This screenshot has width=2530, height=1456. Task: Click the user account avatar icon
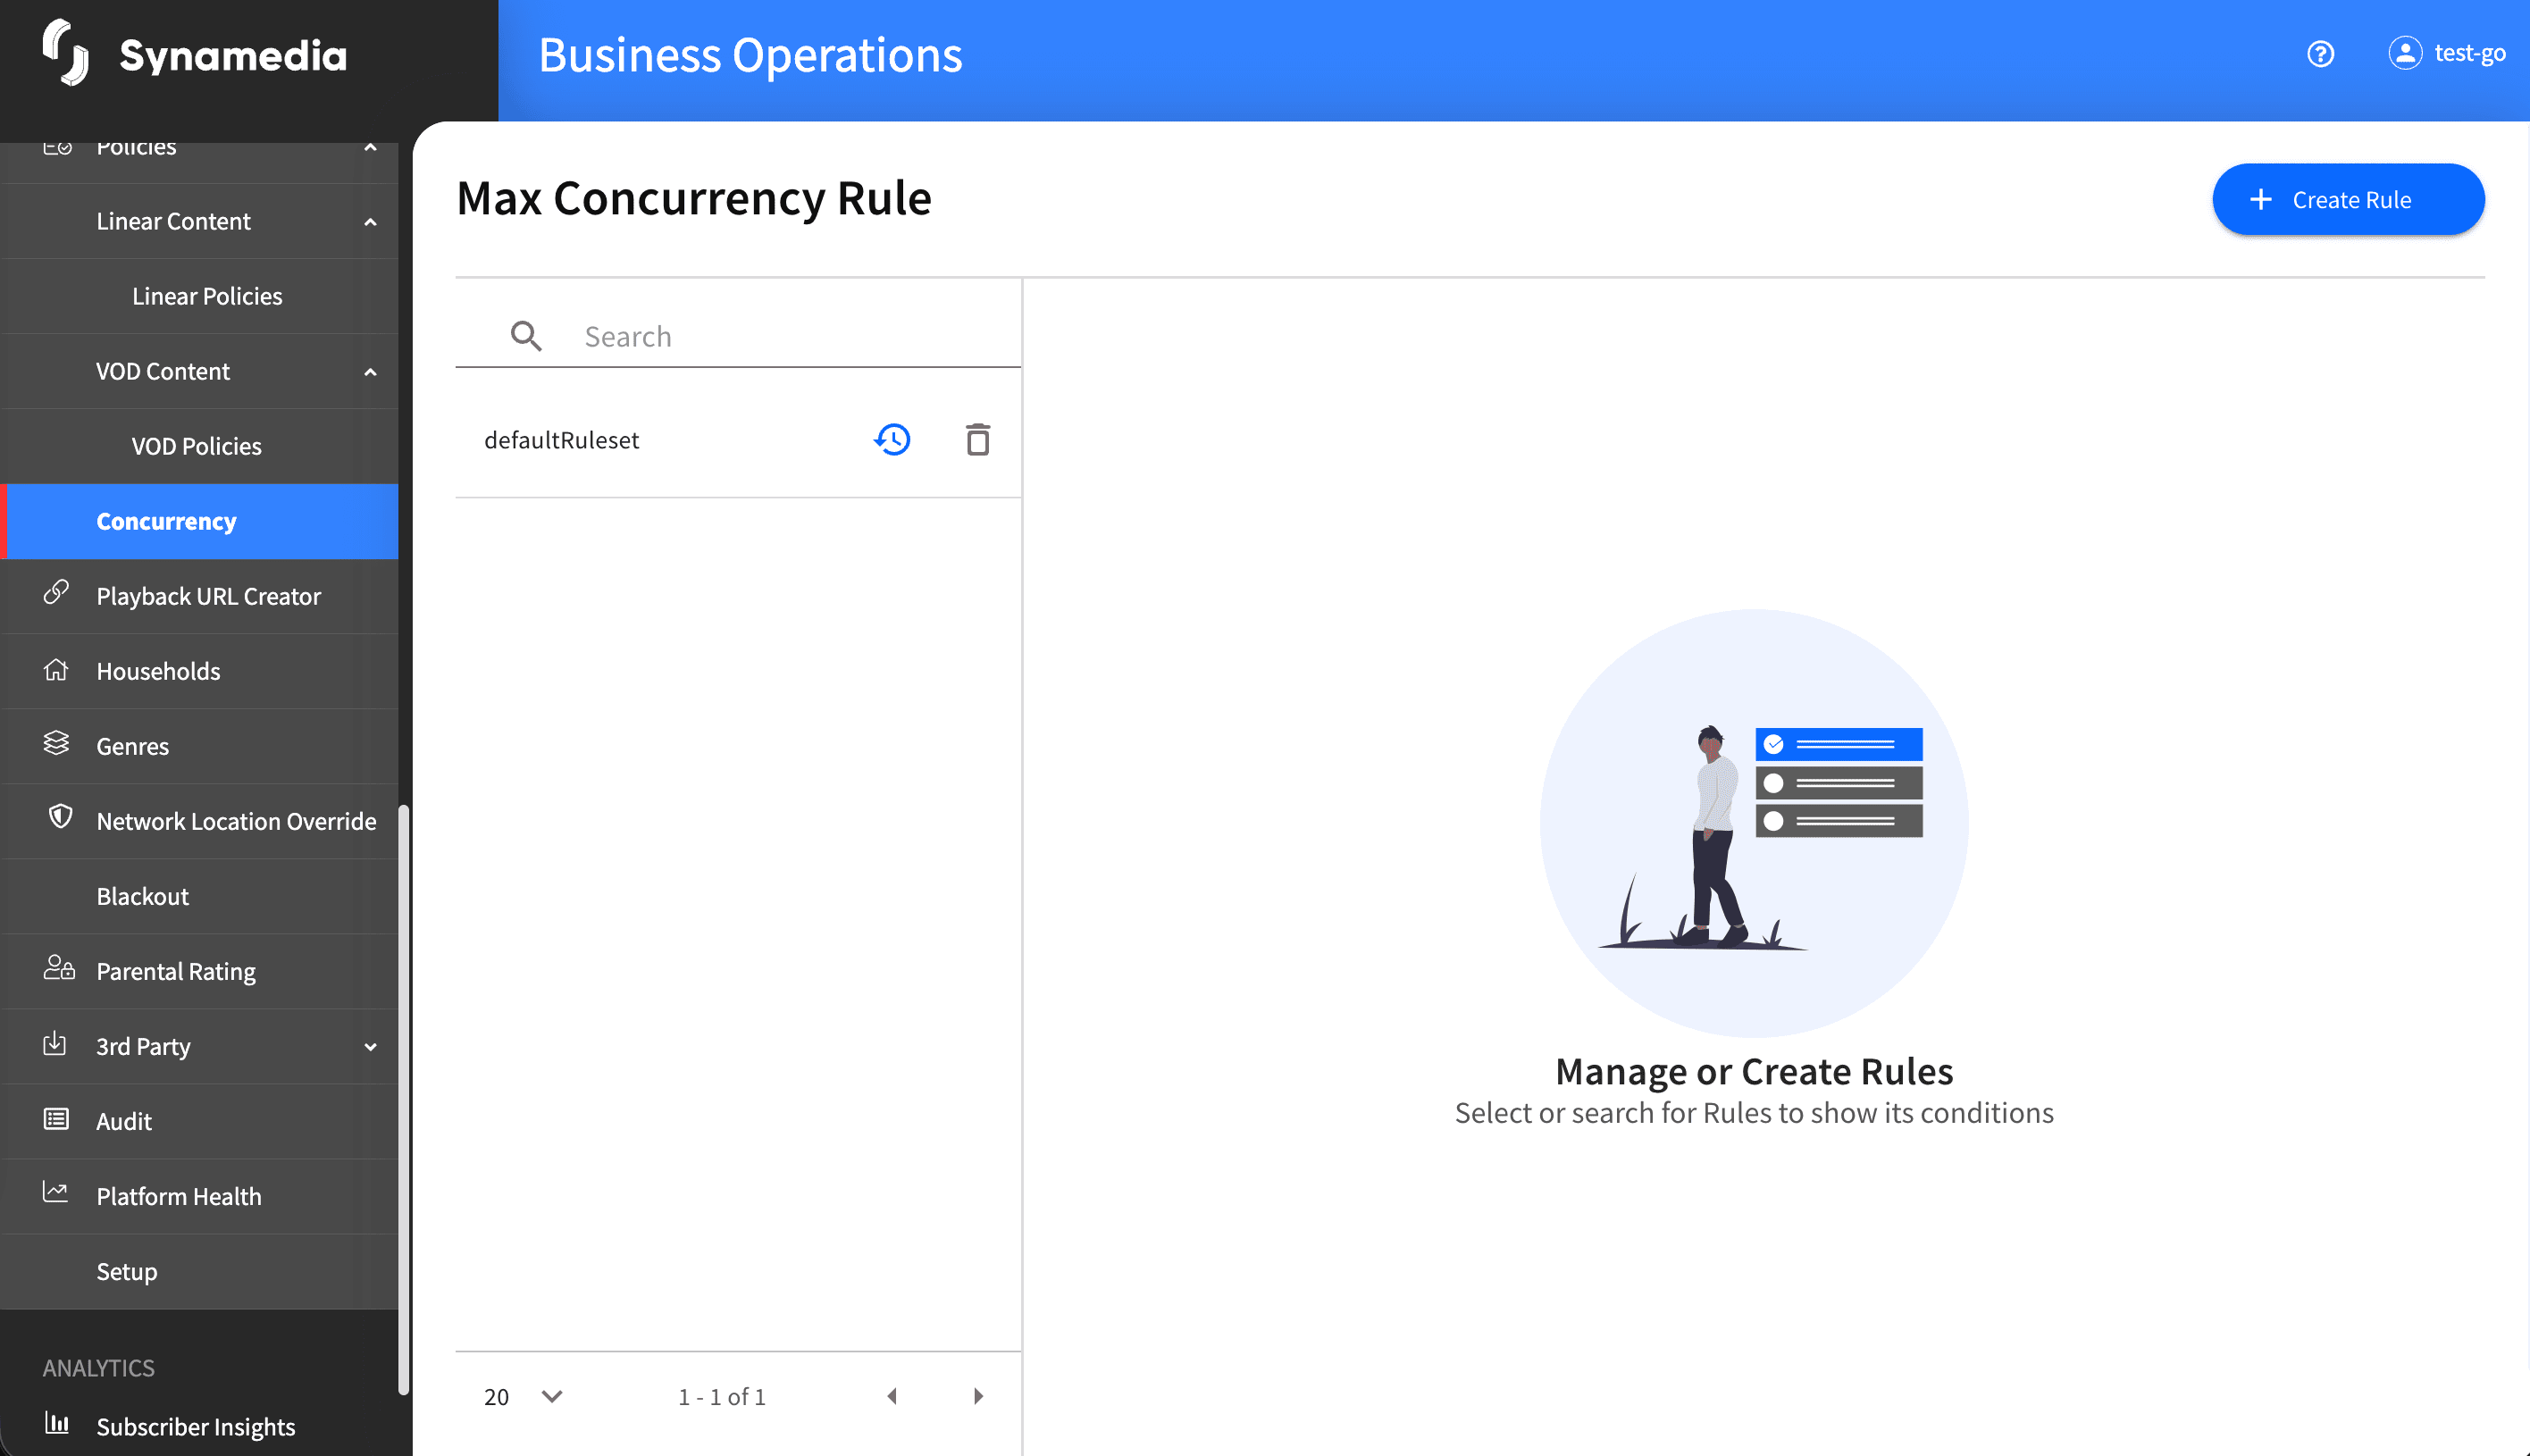coord(2405,53)
